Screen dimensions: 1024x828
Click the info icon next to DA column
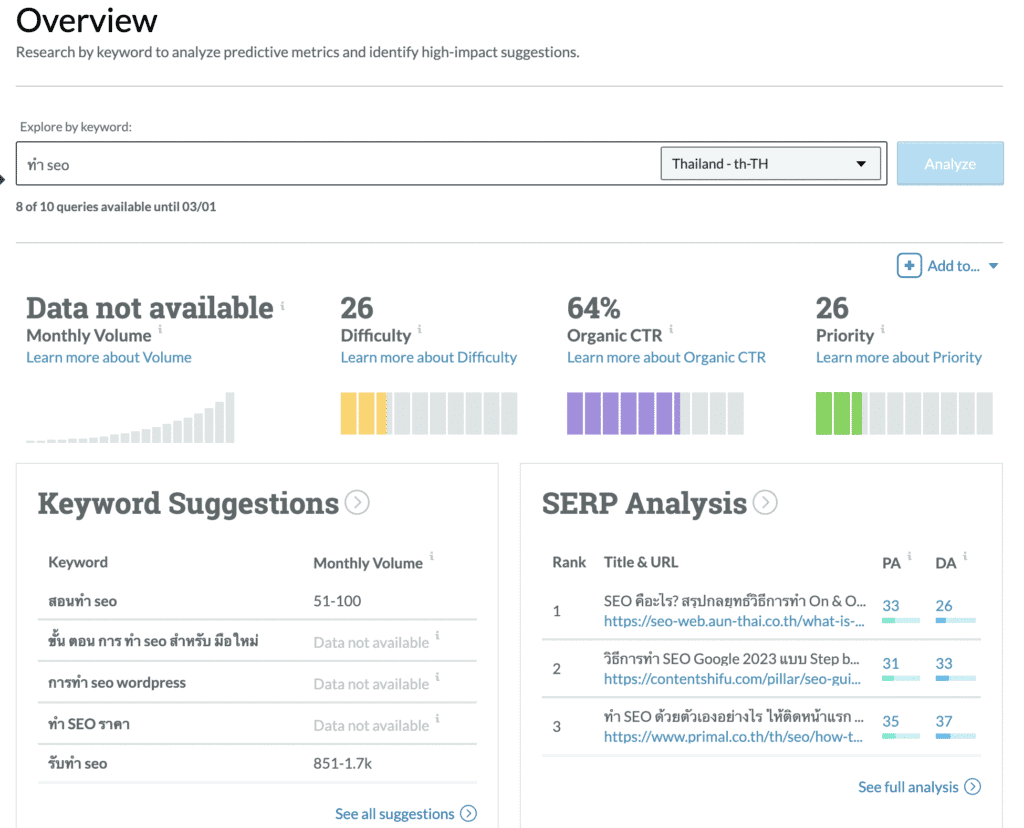pos(964,557)
